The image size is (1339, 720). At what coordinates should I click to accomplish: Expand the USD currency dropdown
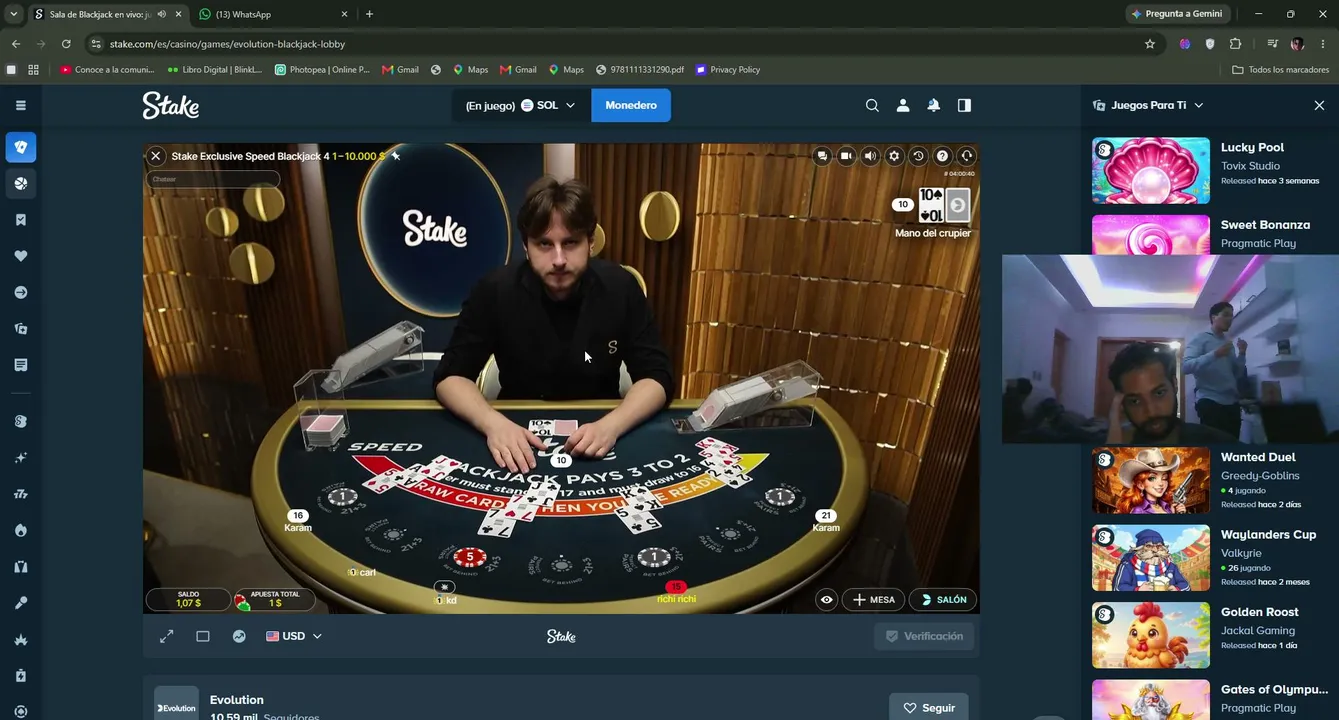294,636
